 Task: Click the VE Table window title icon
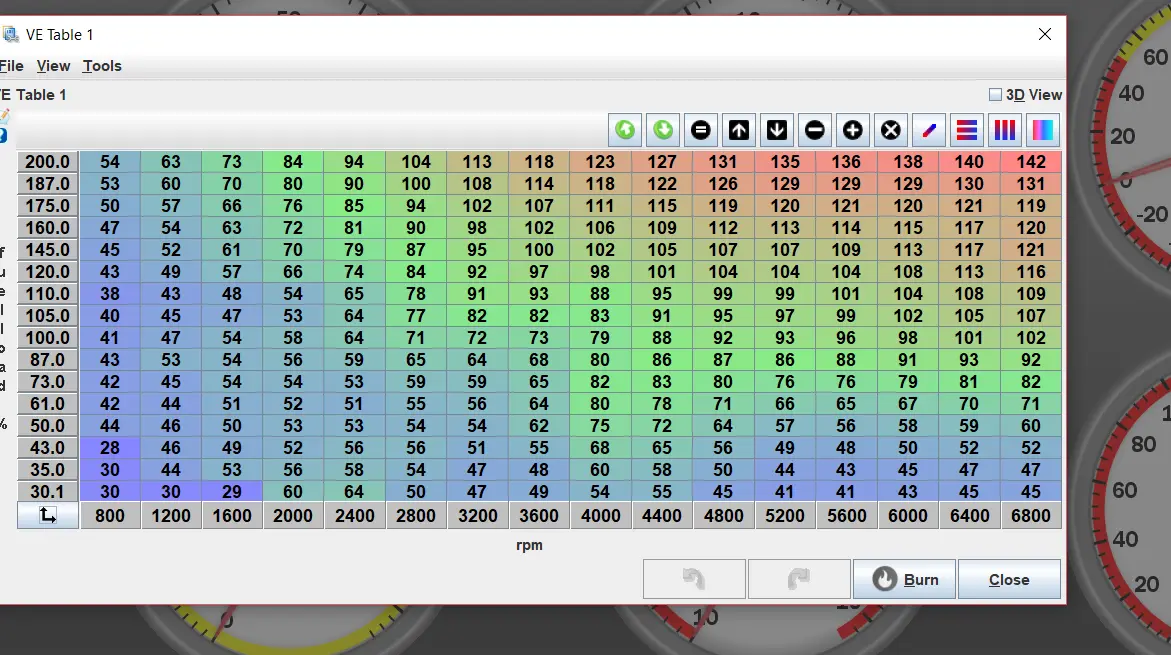click(10, 34)
